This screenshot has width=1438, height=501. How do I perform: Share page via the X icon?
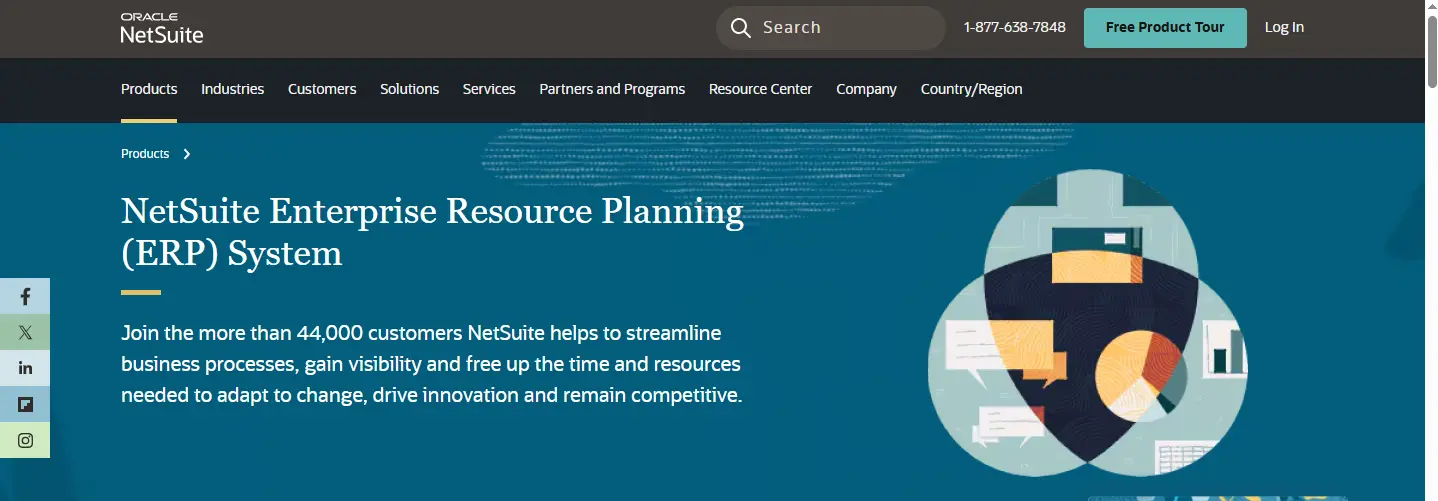[x=25, y=332]
